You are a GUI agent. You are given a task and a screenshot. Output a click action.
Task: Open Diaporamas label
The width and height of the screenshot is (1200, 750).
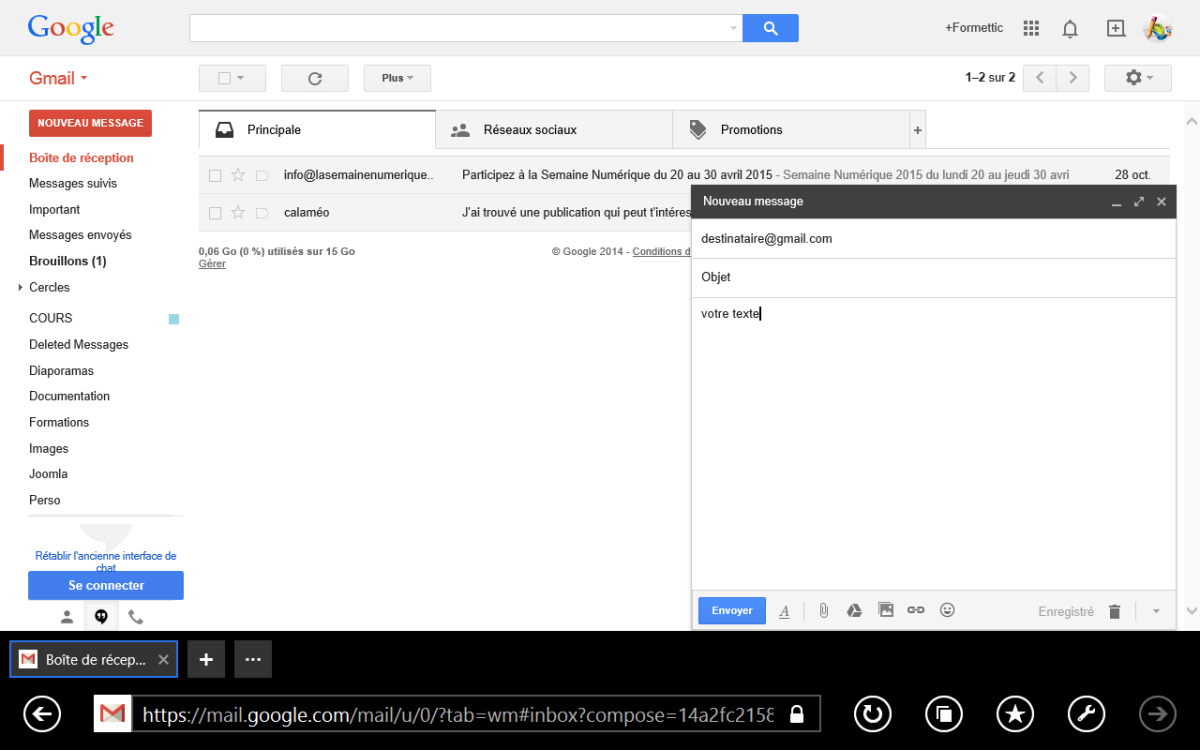(x=61, y=370)
